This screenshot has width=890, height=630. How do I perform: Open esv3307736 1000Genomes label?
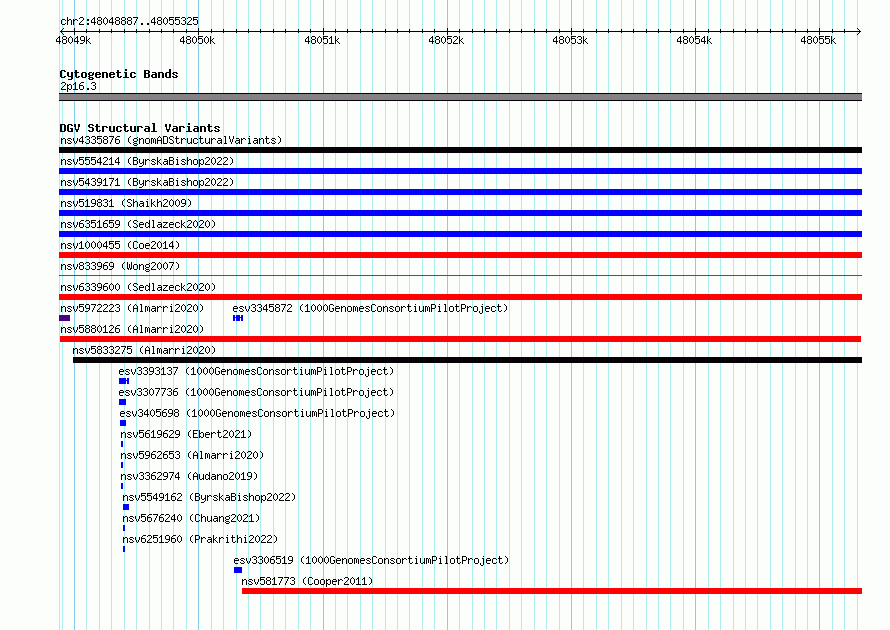256,392
